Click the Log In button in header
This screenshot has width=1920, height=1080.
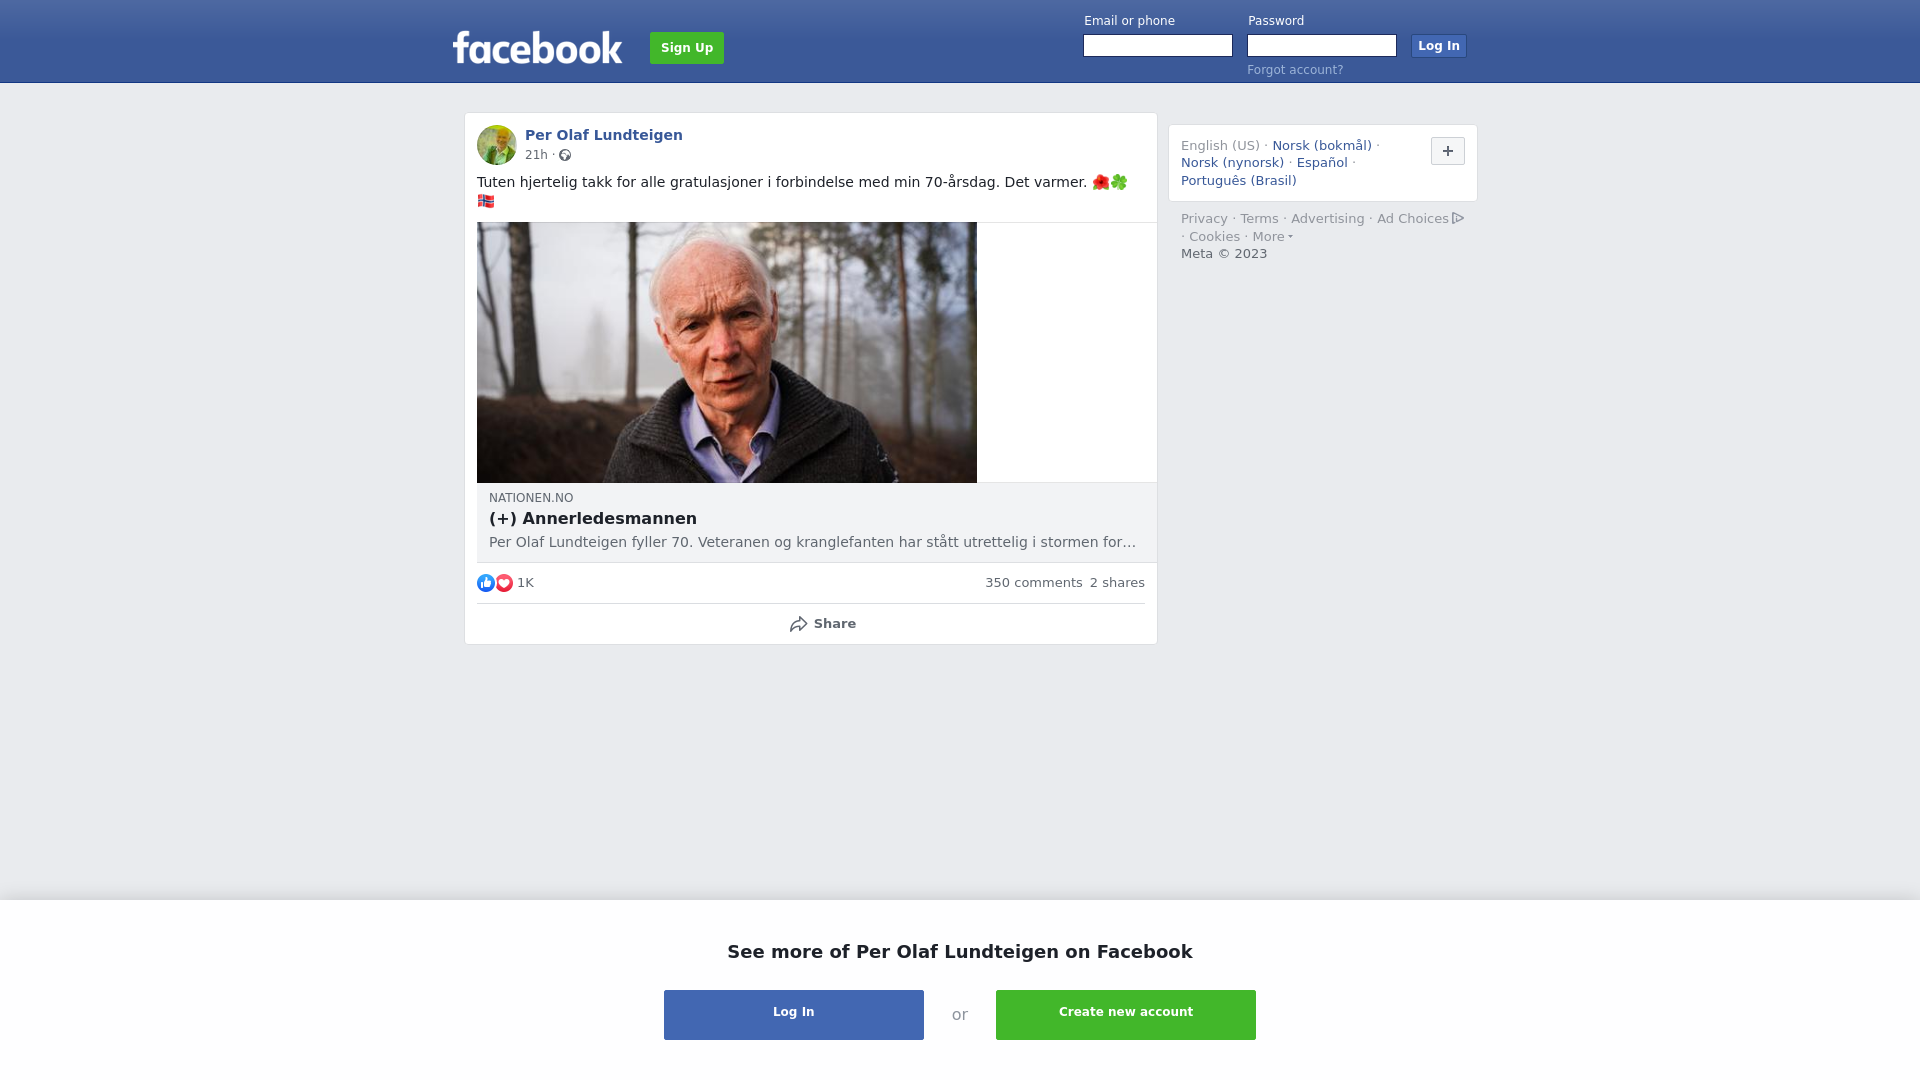click(x=1439, y=46)
